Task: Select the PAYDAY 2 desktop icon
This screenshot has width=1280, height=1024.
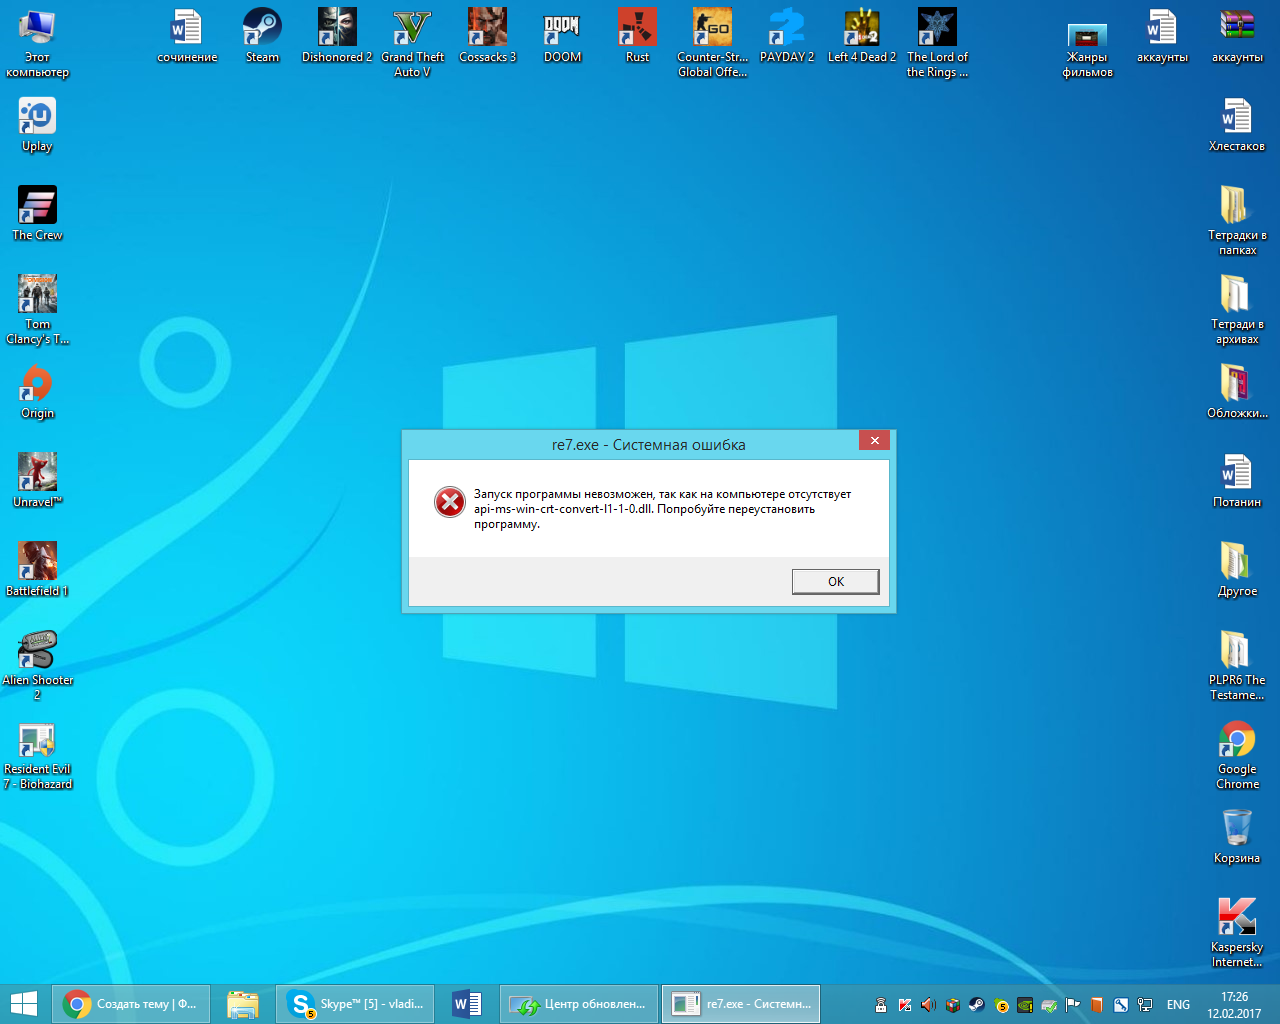Action: point(787,36)
